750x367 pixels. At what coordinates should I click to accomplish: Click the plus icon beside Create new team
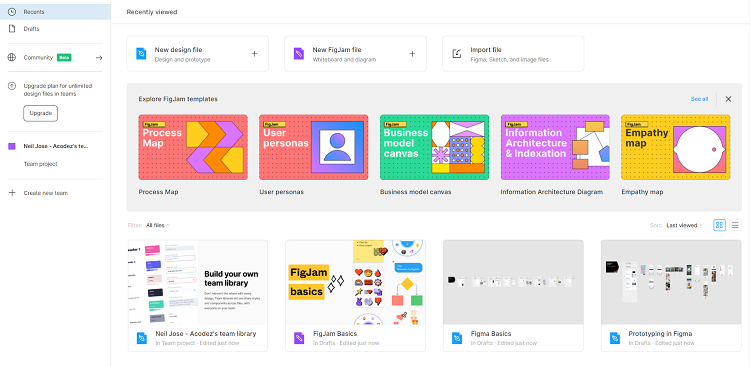click(12, 193)
